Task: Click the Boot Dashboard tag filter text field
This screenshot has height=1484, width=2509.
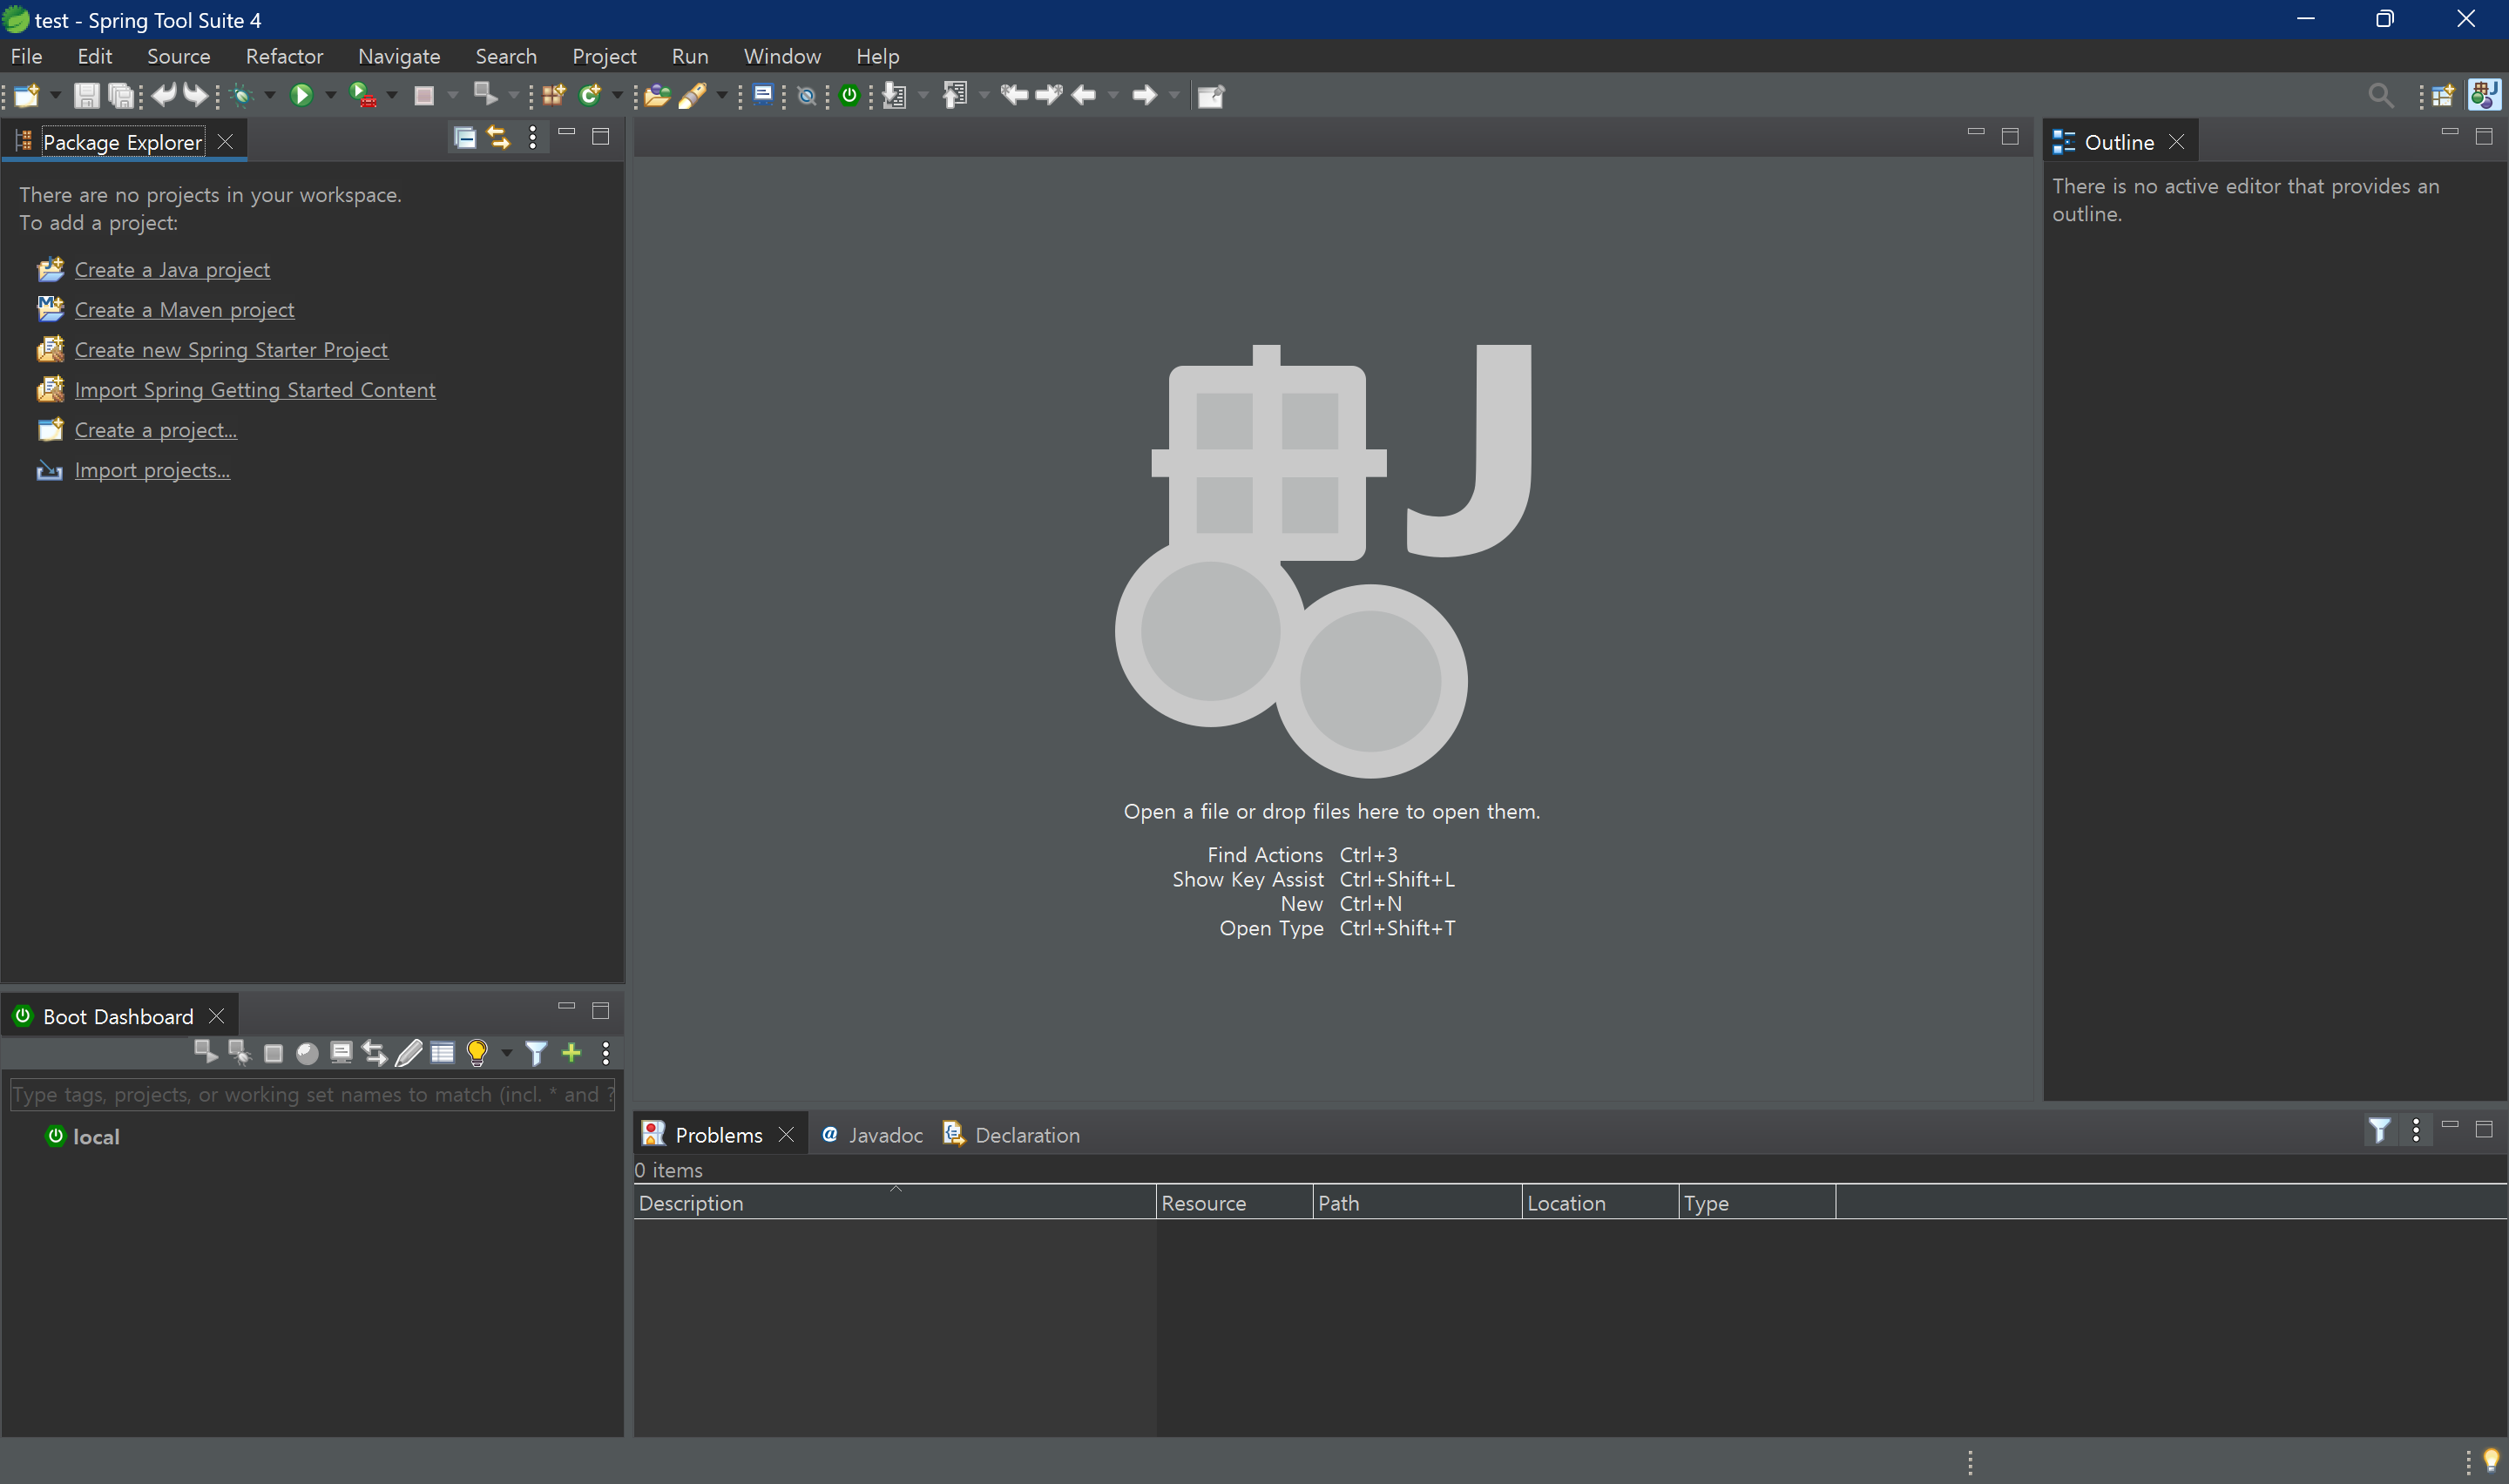Action: 312,1094
